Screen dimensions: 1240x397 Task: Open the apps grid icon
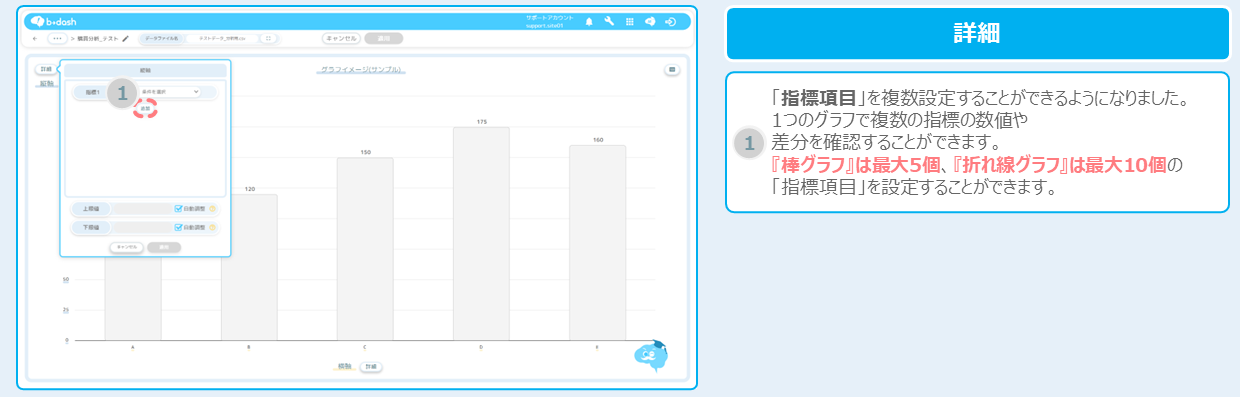tap(629, 21)
